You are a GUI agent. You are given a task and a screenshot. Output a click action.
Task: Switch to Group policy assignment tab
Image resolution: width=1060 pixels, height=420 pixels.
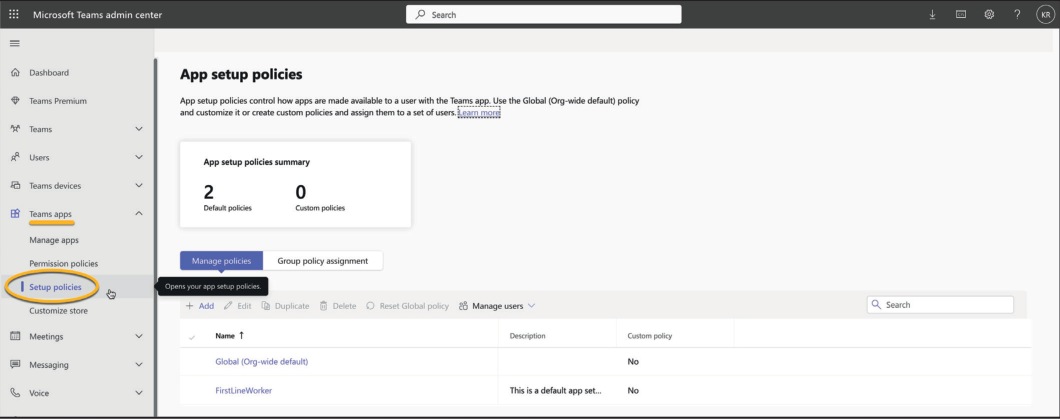[x=322, y=260]
